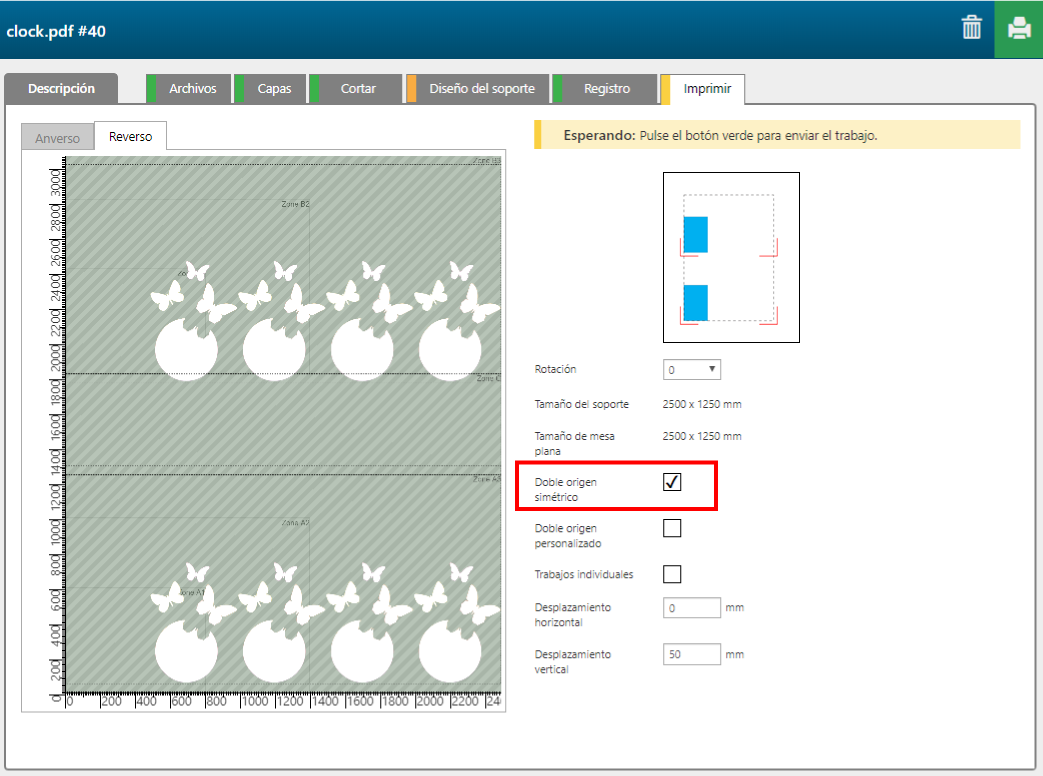
Task: Click the upper blue rectangle in layout diagram
Action: (x=695, y=234)
